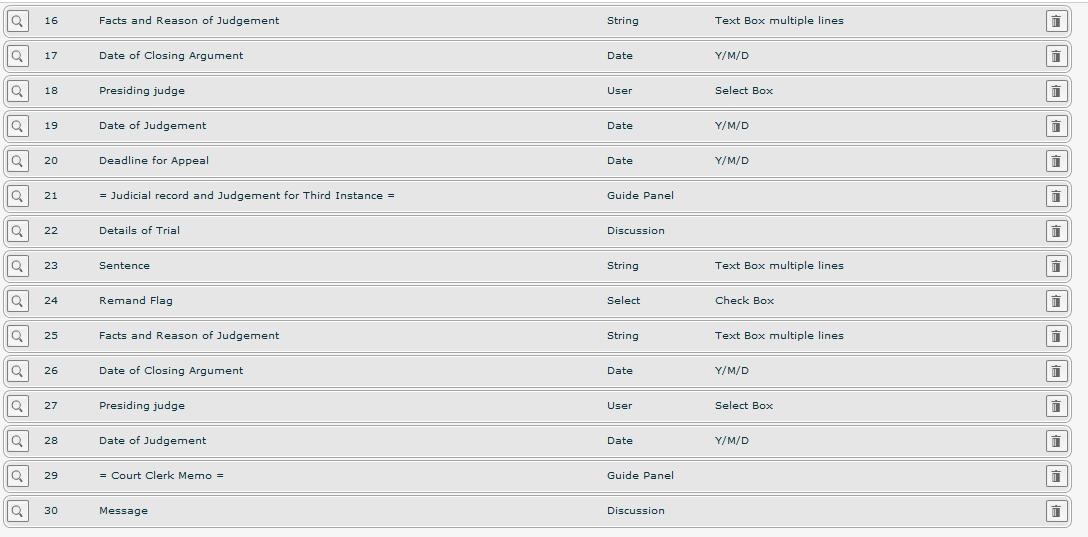The height and width of the screenshot is (537, 1088).
Task: Click magnifier icon for Presiding judge row 18
Action: [x=17, y=91]
